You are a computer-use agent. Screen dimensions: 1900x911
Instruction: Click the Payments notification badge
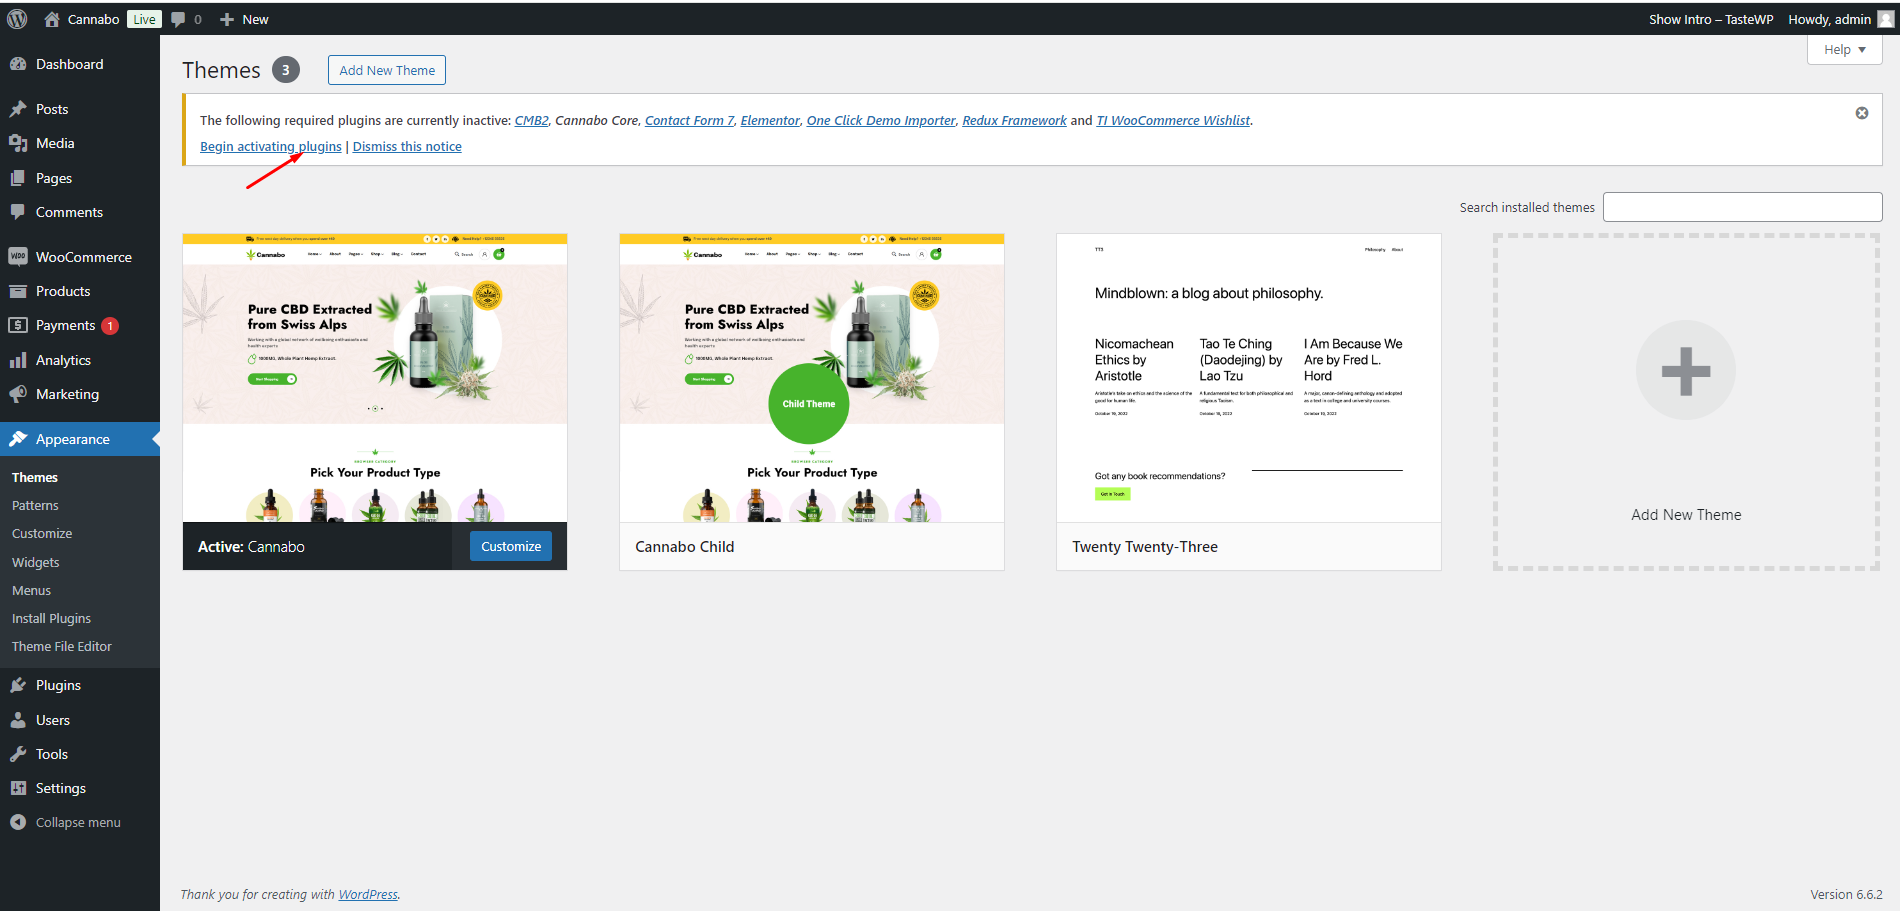pos(110,326)
